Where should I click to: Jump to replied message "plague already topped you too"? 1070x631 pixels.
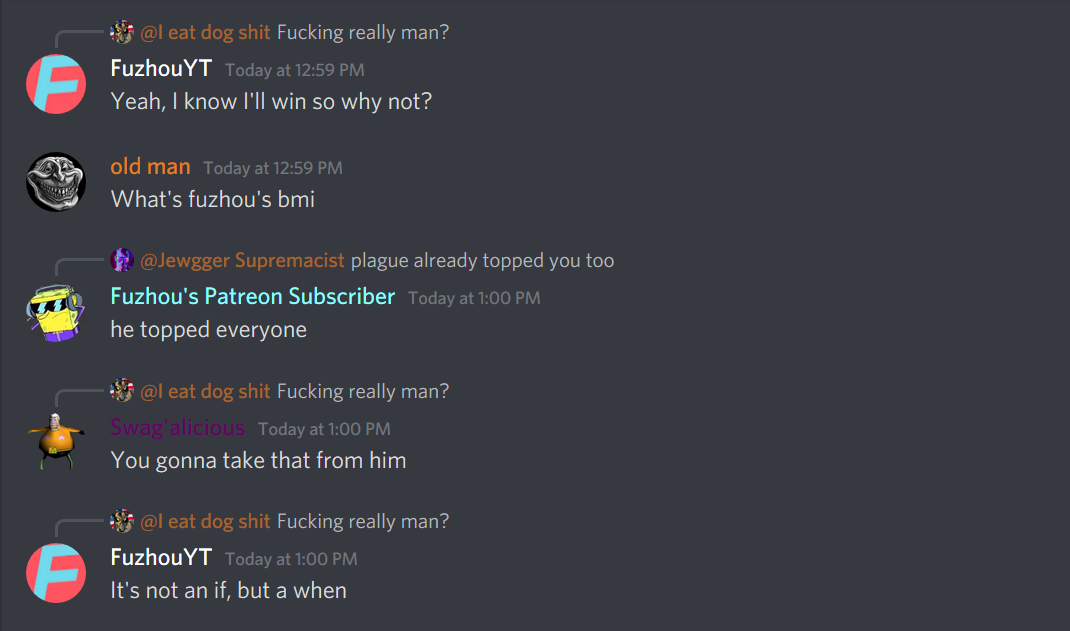482,260
